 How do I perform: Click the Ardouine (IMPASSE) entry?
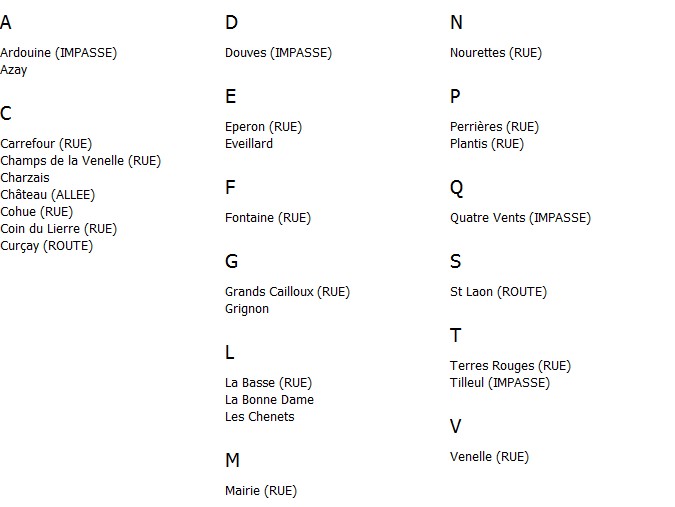(x=59, y=53)
